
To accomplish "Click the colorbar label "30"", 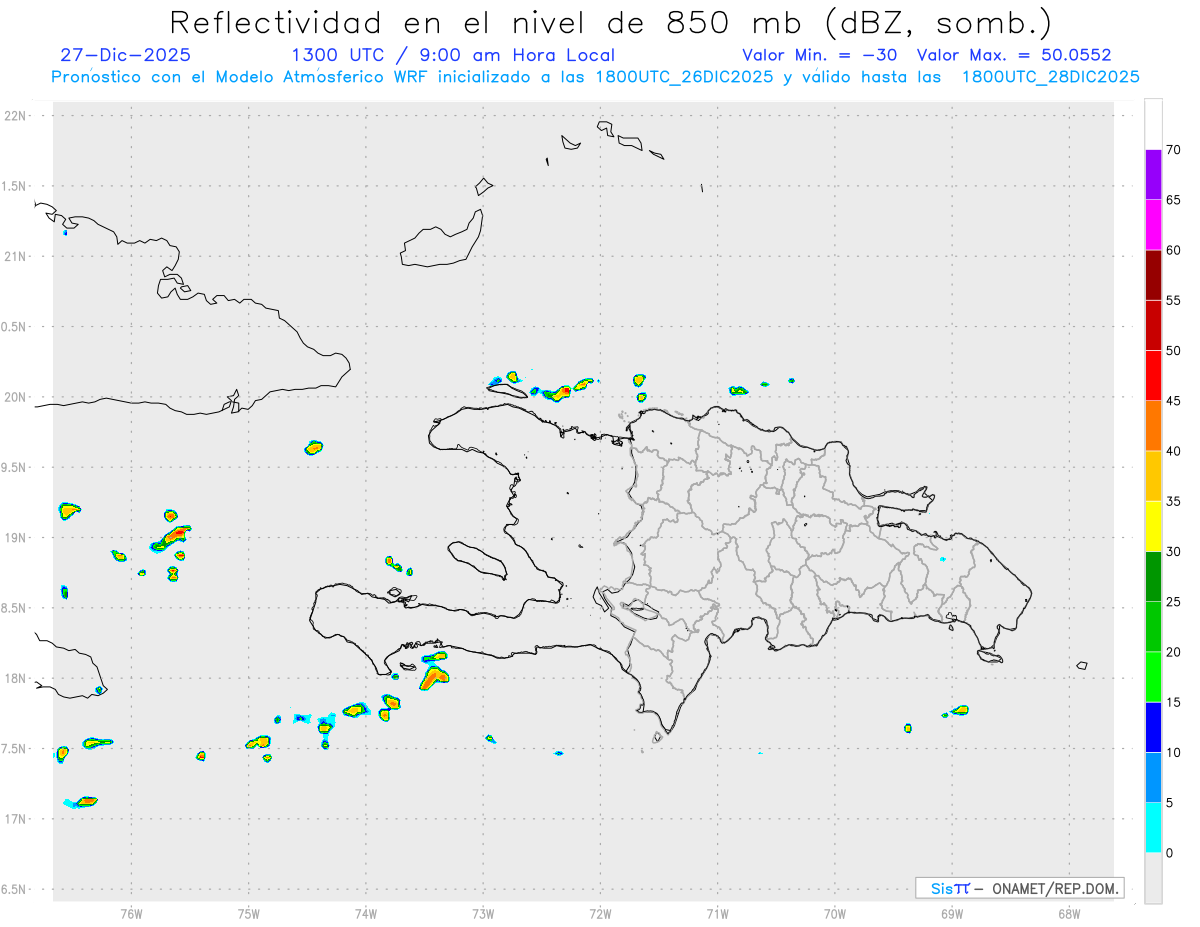I will [x=1174, y=552].
